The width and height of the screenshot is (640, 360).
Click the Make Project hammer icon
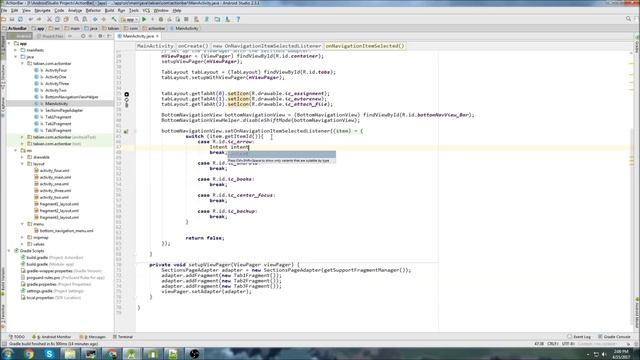pyautogui.click(x=114, y=19)
